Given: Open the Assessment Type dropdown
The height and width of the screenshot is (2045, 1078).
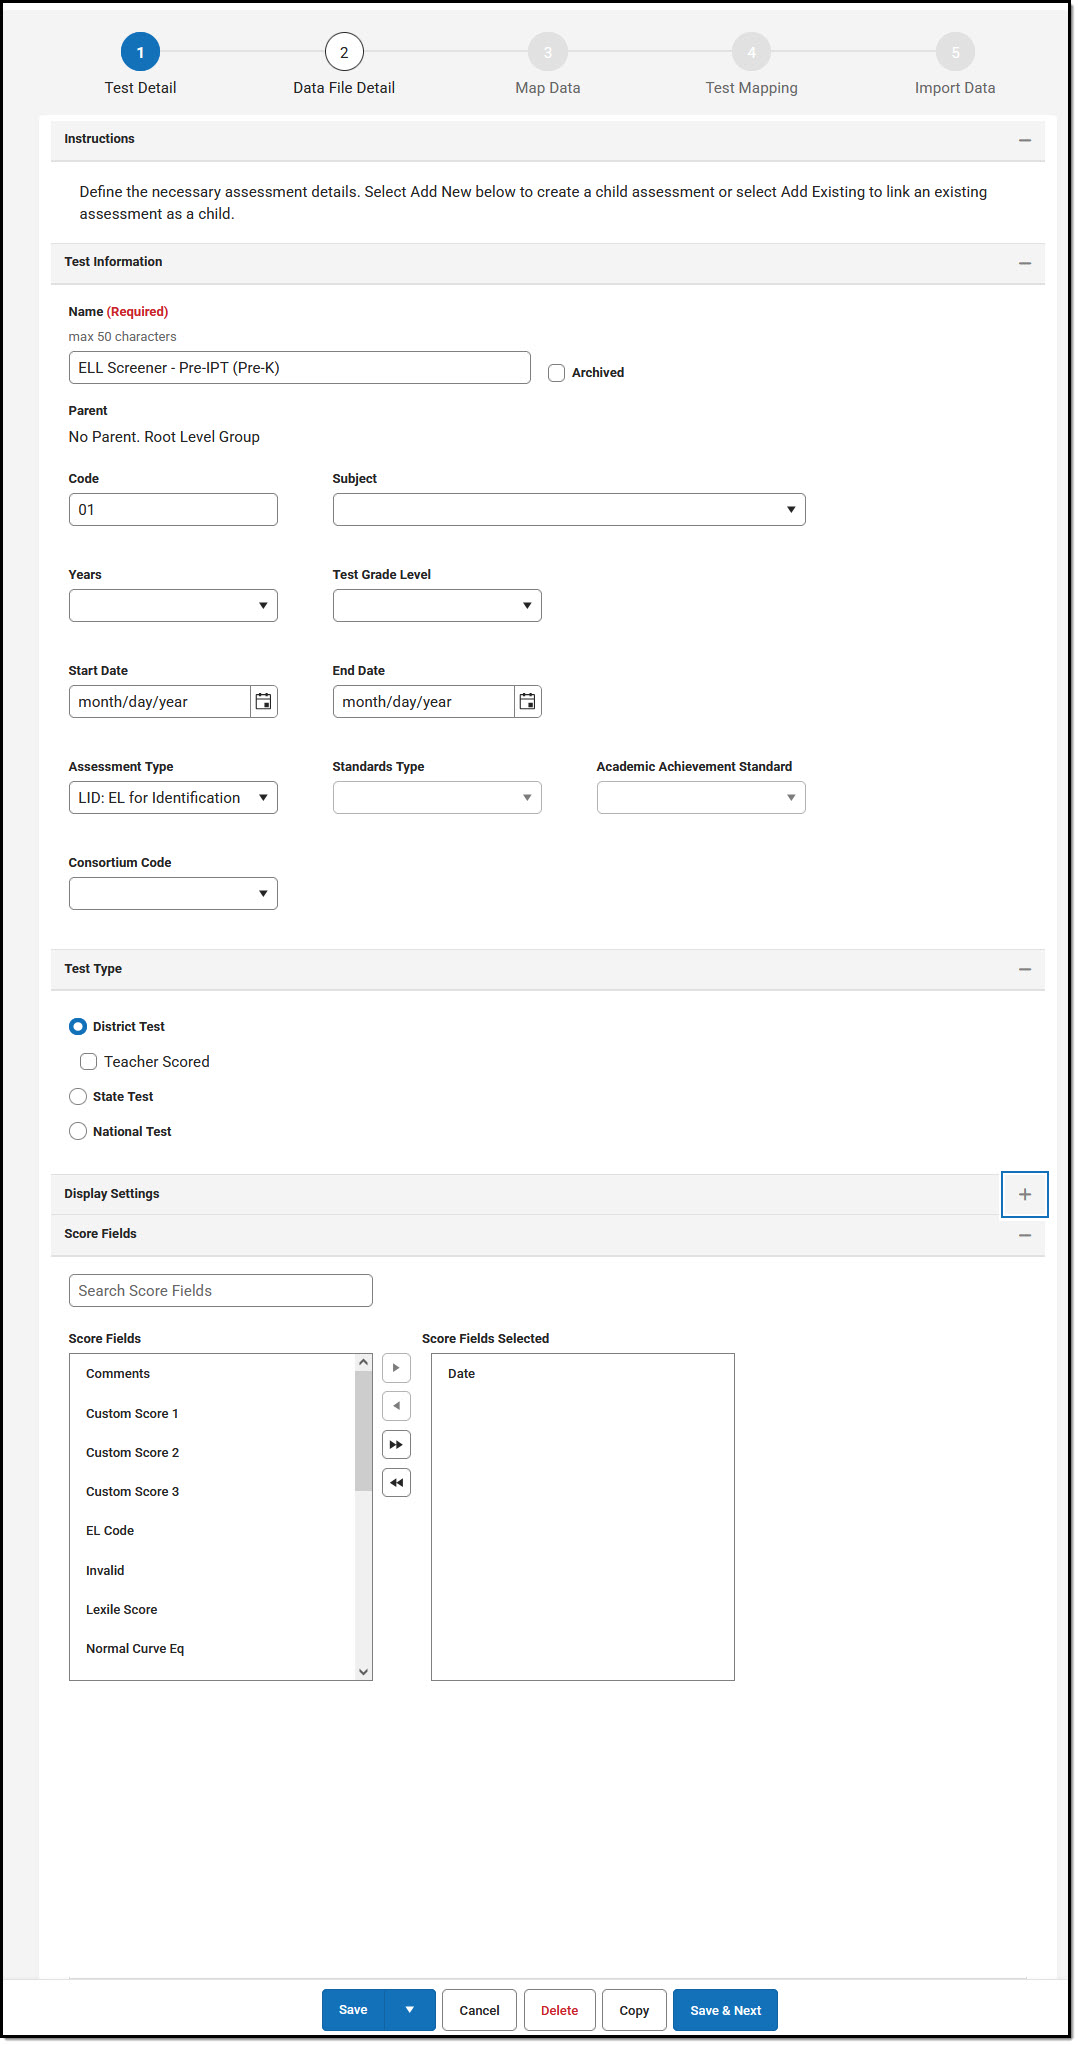Looking at the screenshot, I should [x=172, y=798].
